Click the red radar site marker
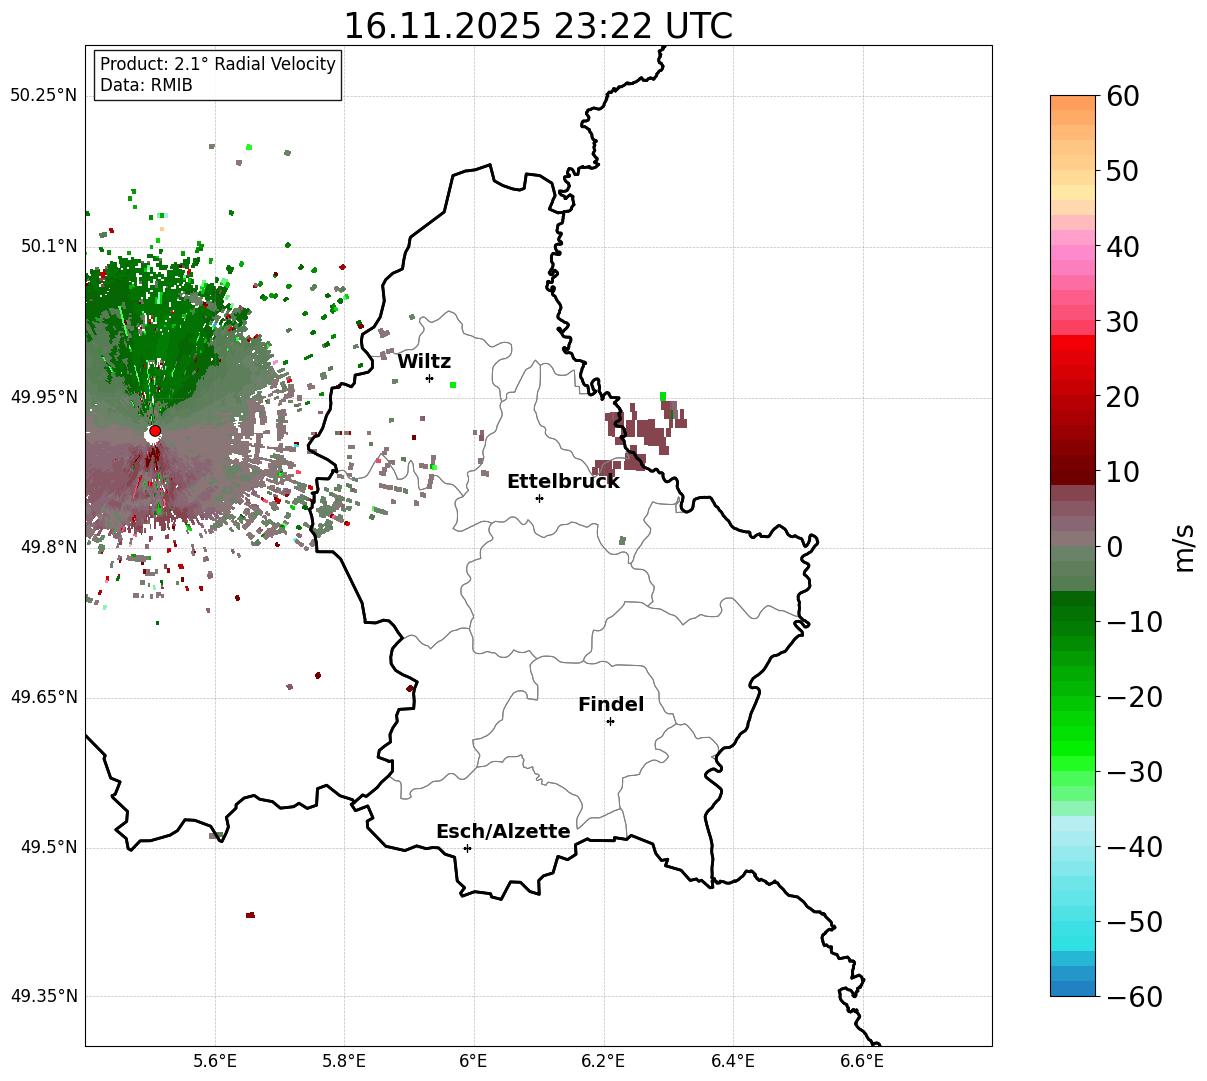 pos(155,431)
